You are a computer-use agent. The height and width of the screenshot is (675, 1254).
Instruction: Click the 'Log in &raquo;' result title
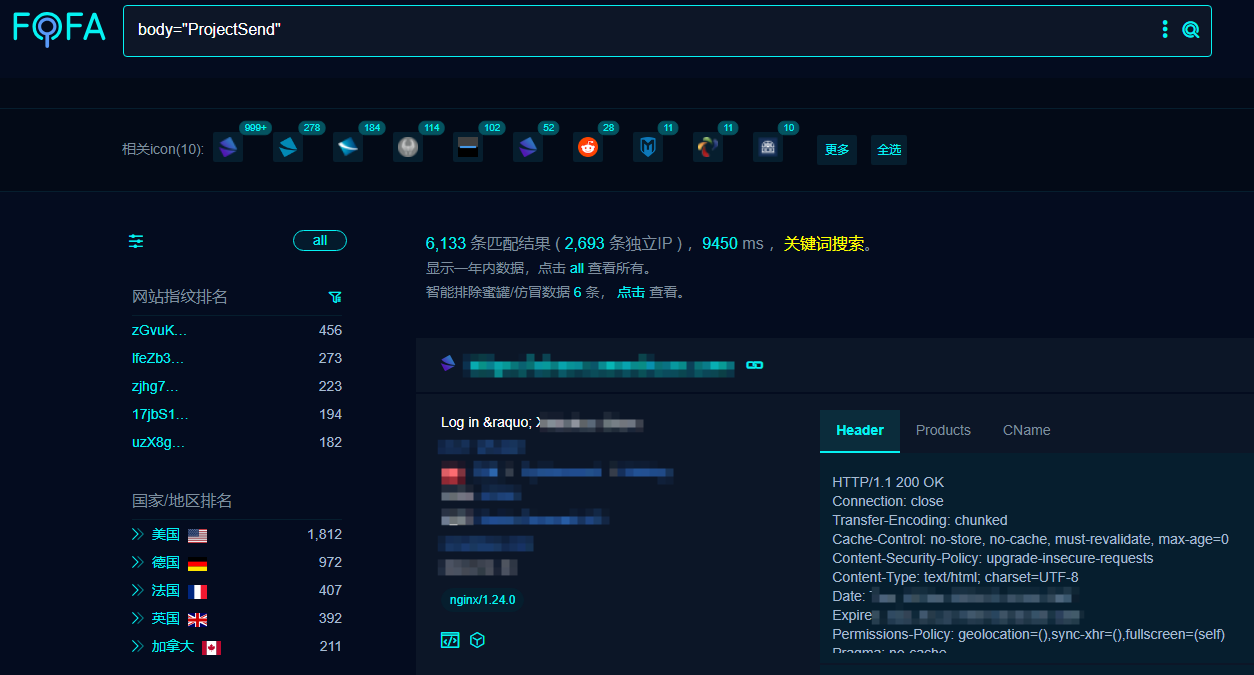point(486,422)
